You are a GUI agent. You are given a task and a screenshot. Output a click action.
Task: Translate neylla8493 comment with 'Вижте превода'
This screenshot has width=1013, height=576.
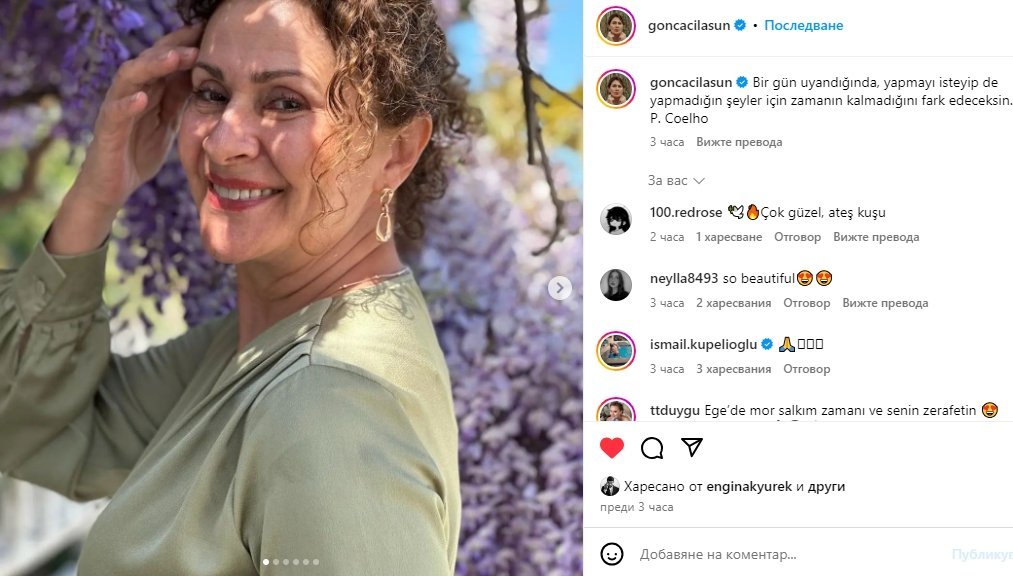pos(885,303)
